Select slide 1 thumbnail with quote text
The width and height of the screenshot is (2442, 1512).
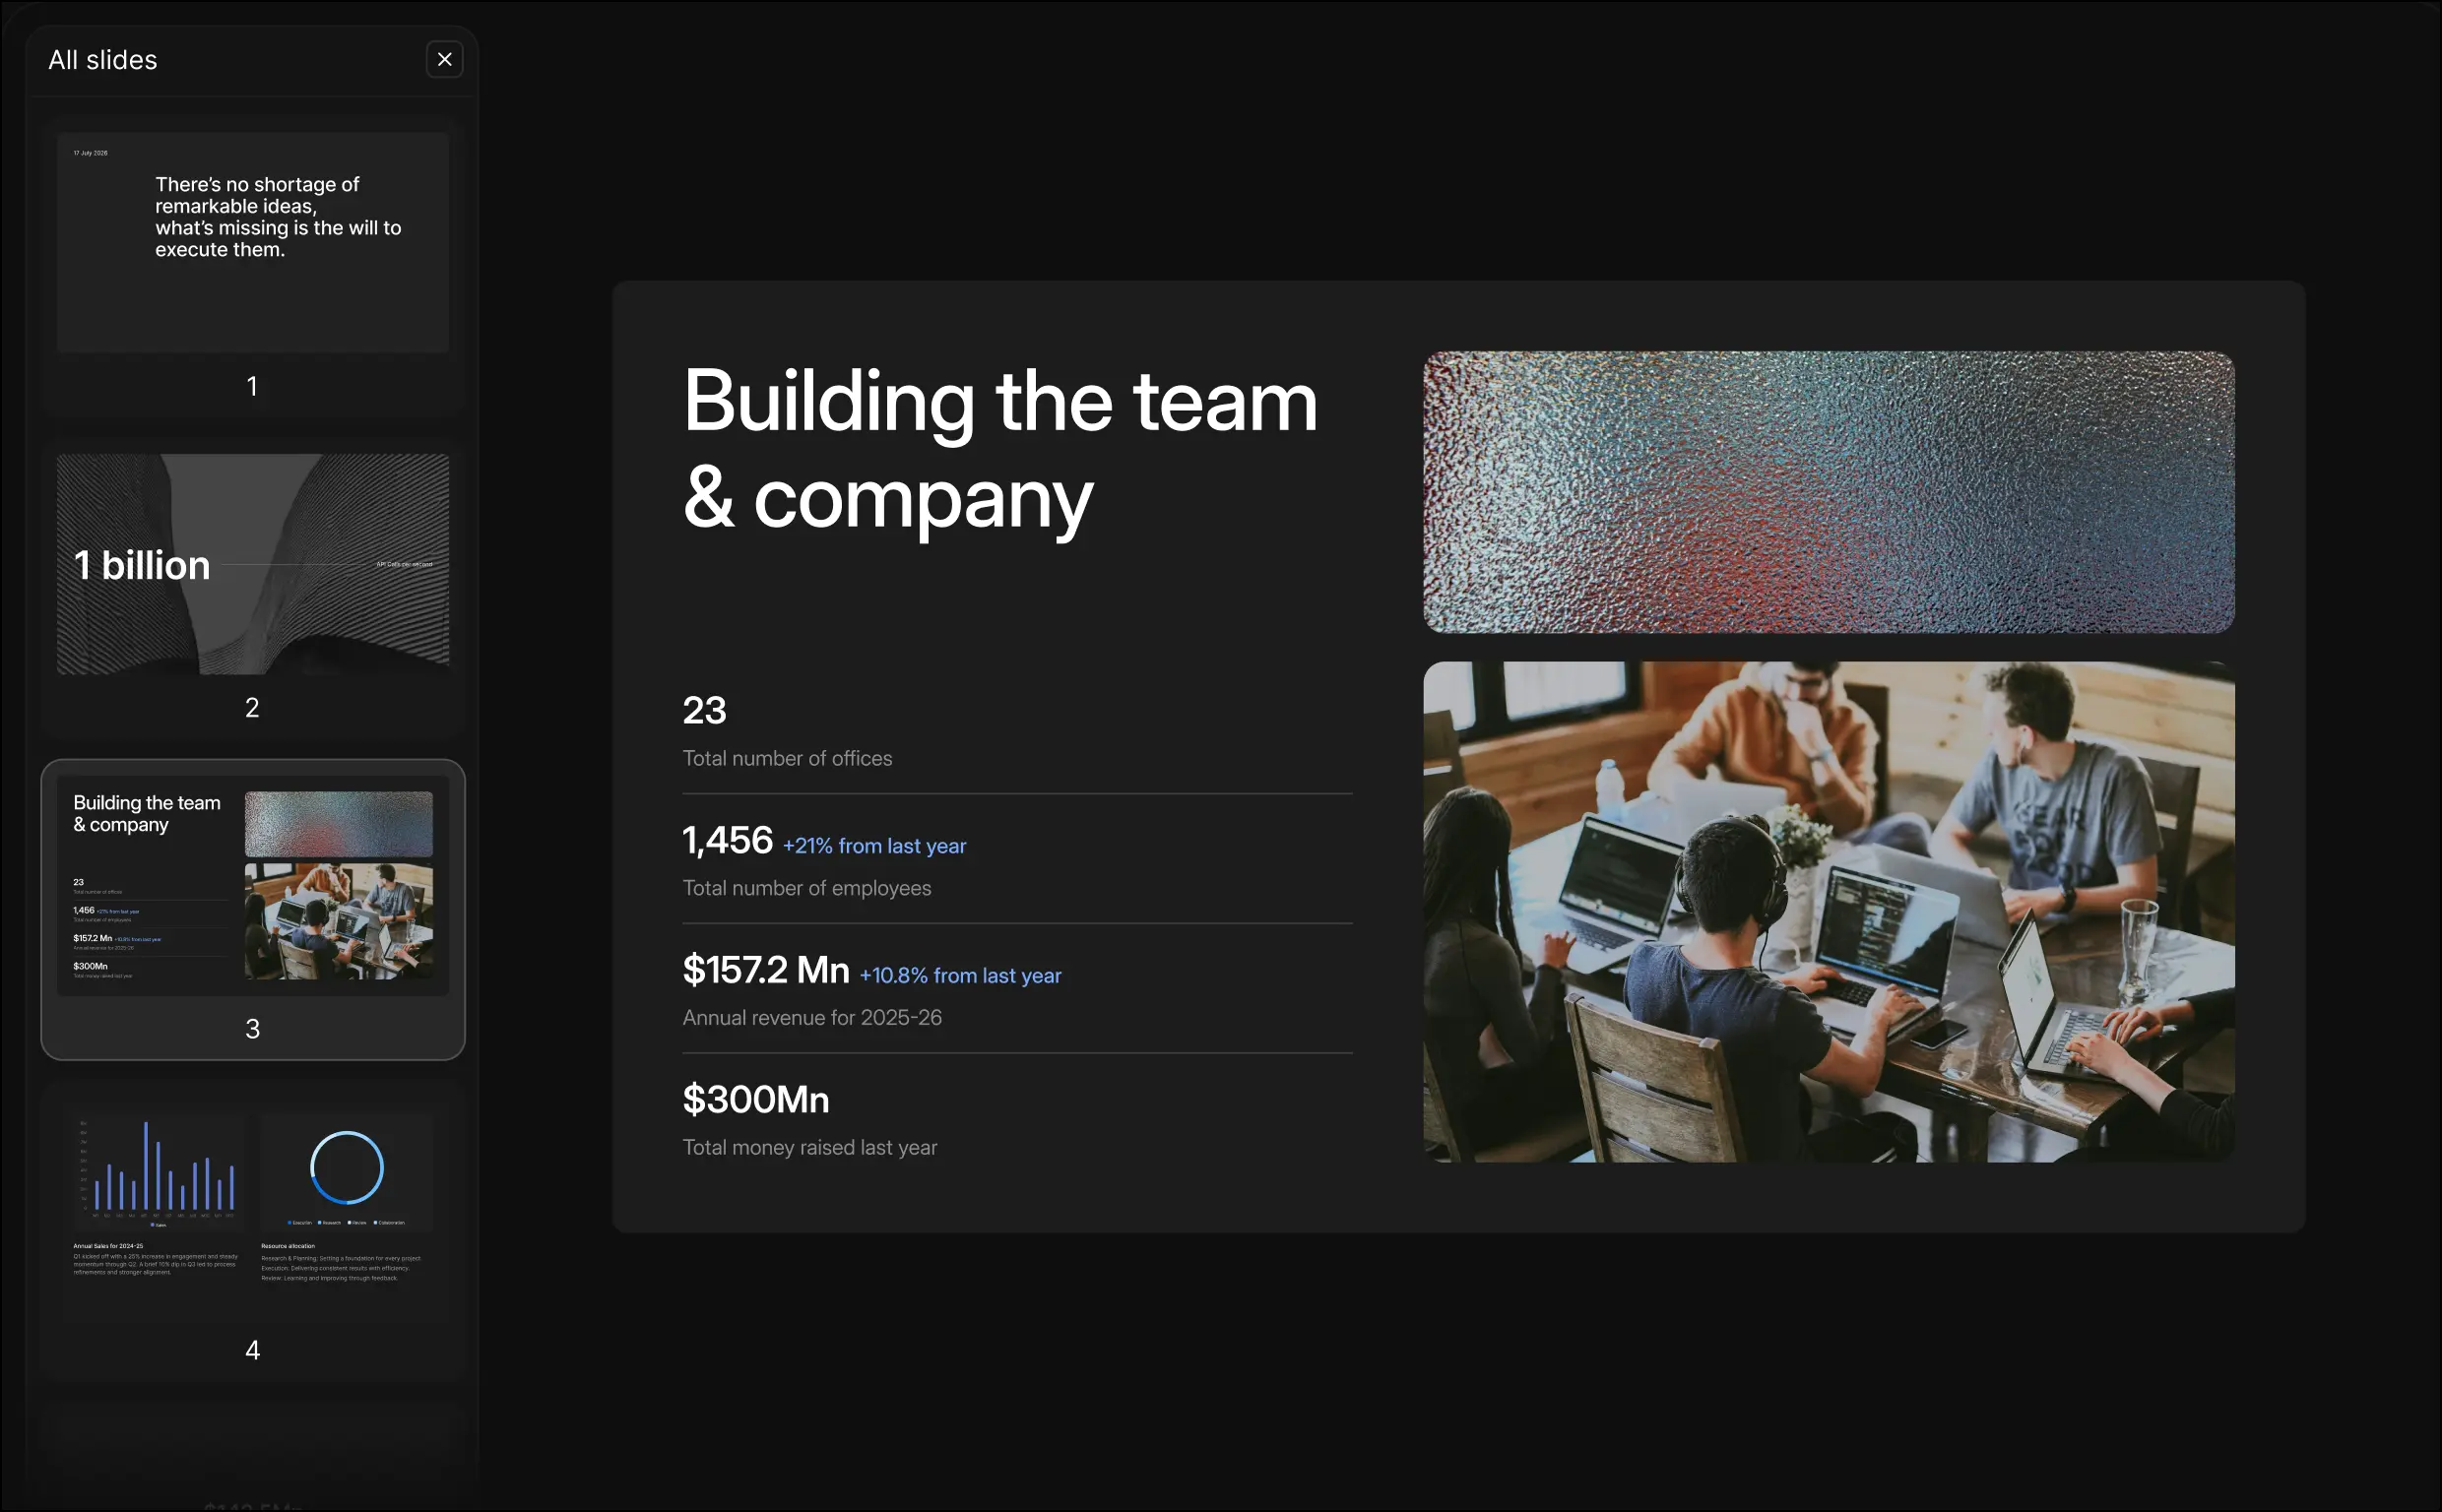pos(253,242)
